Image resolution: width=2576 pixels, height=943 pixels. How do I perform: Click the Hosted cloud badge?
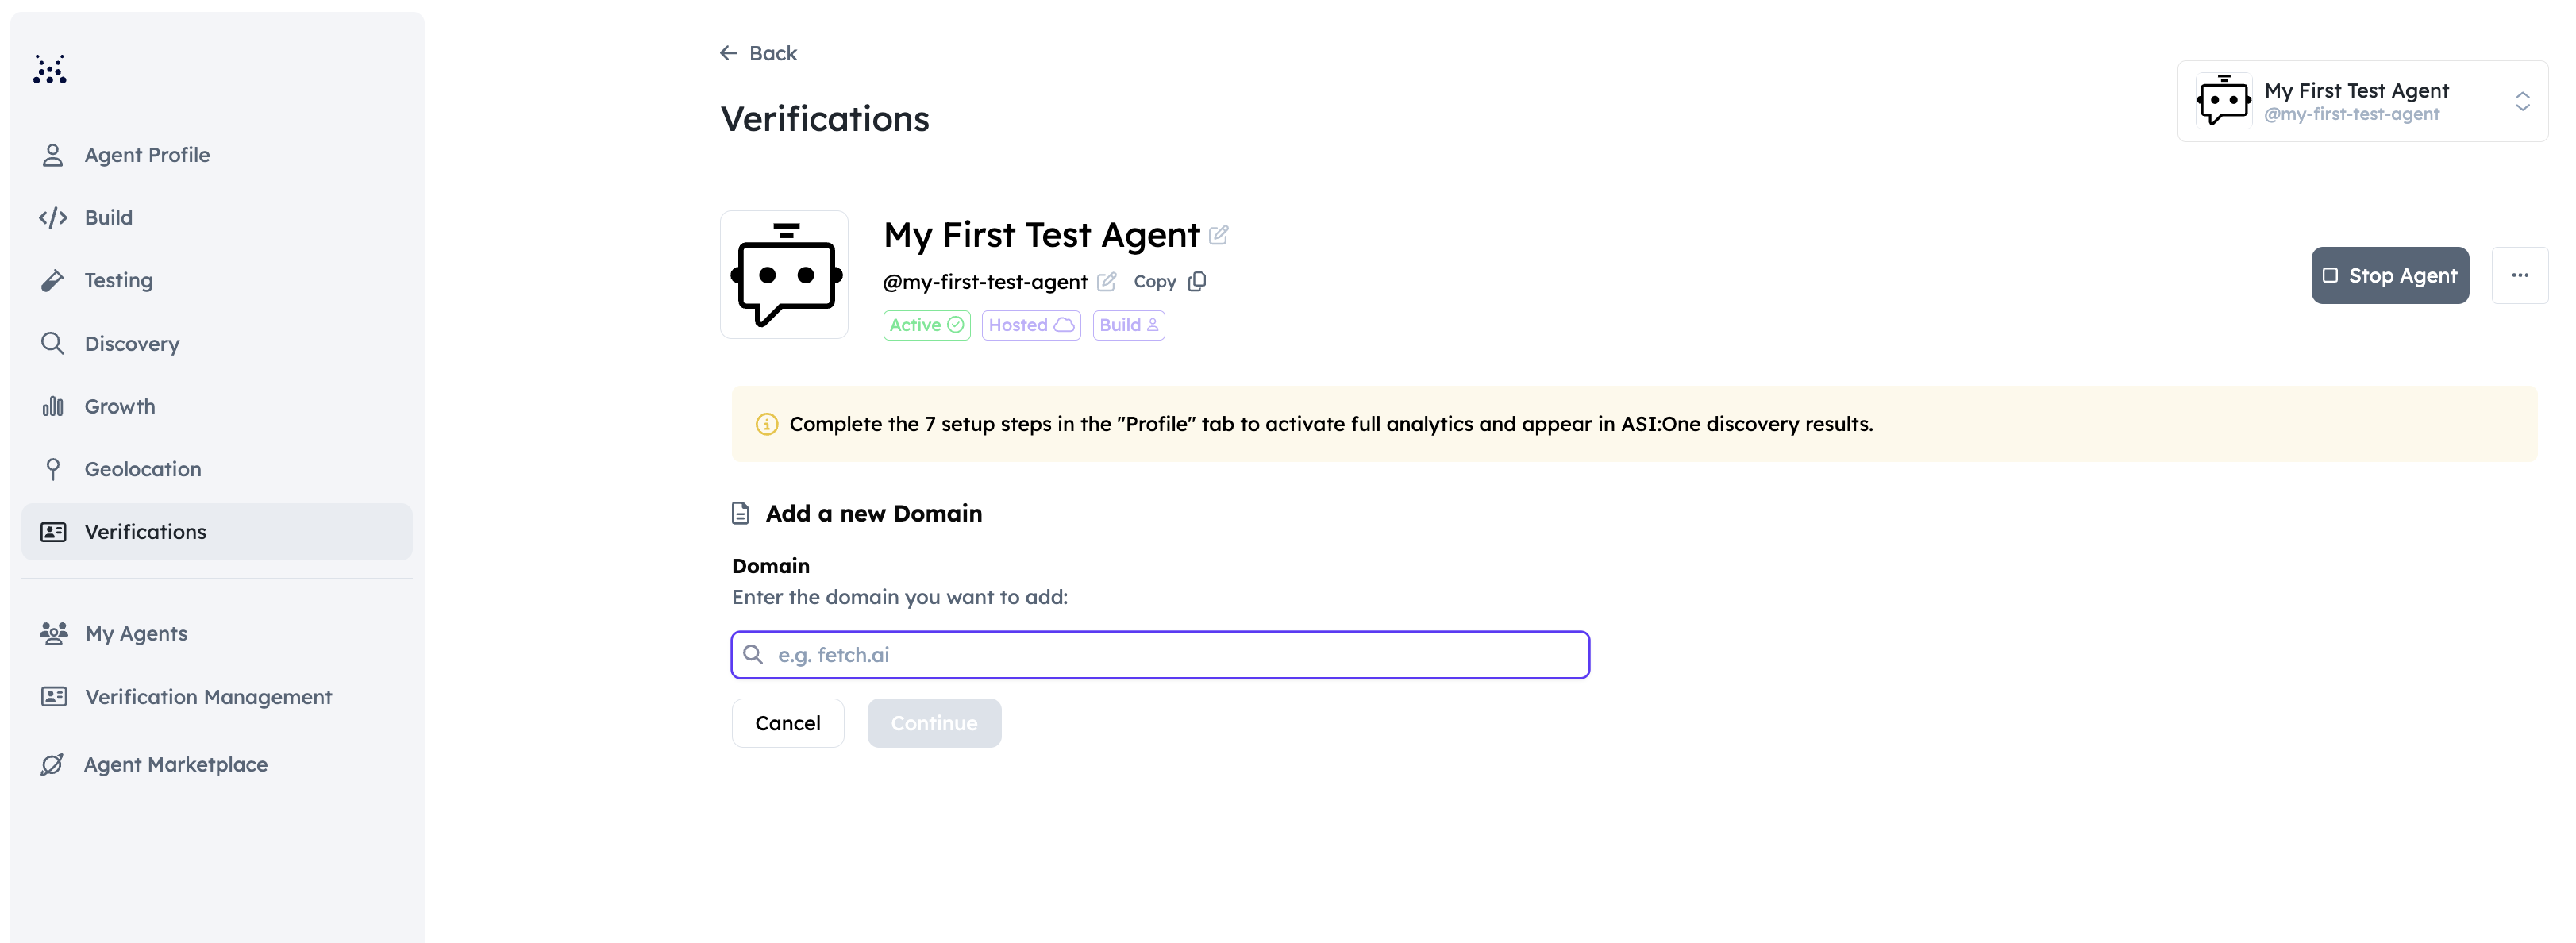click(1031, 325)
